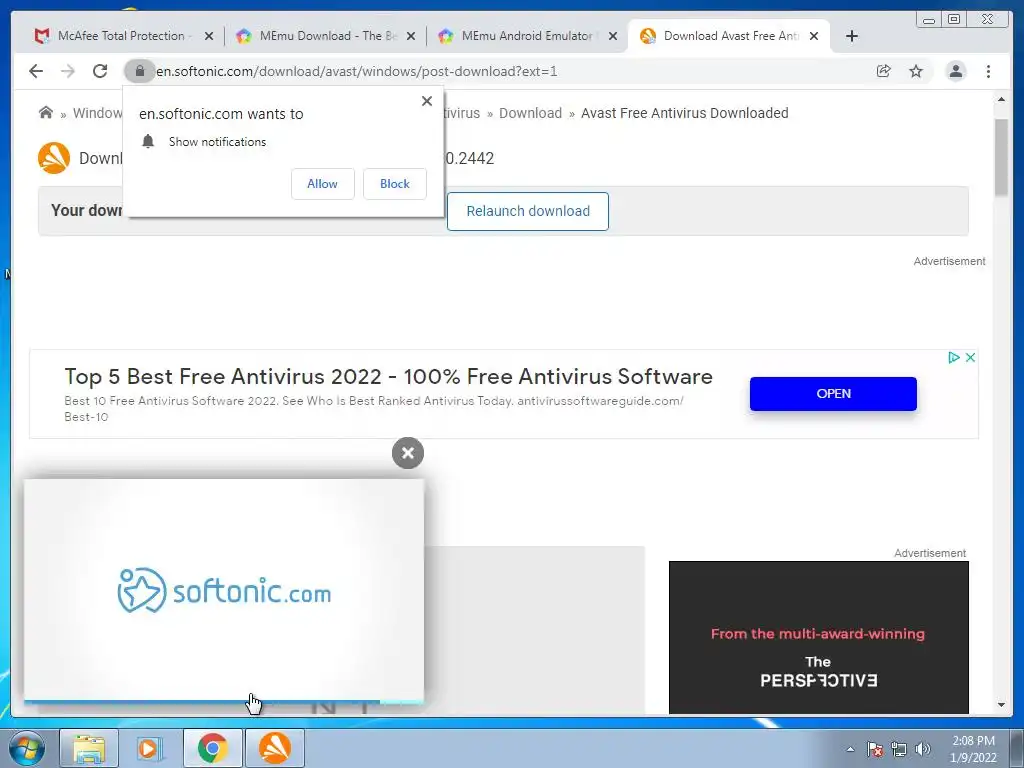Close the MEmu Download tab
Screen dimensions: 1024x768
click(x=411, y=36)
